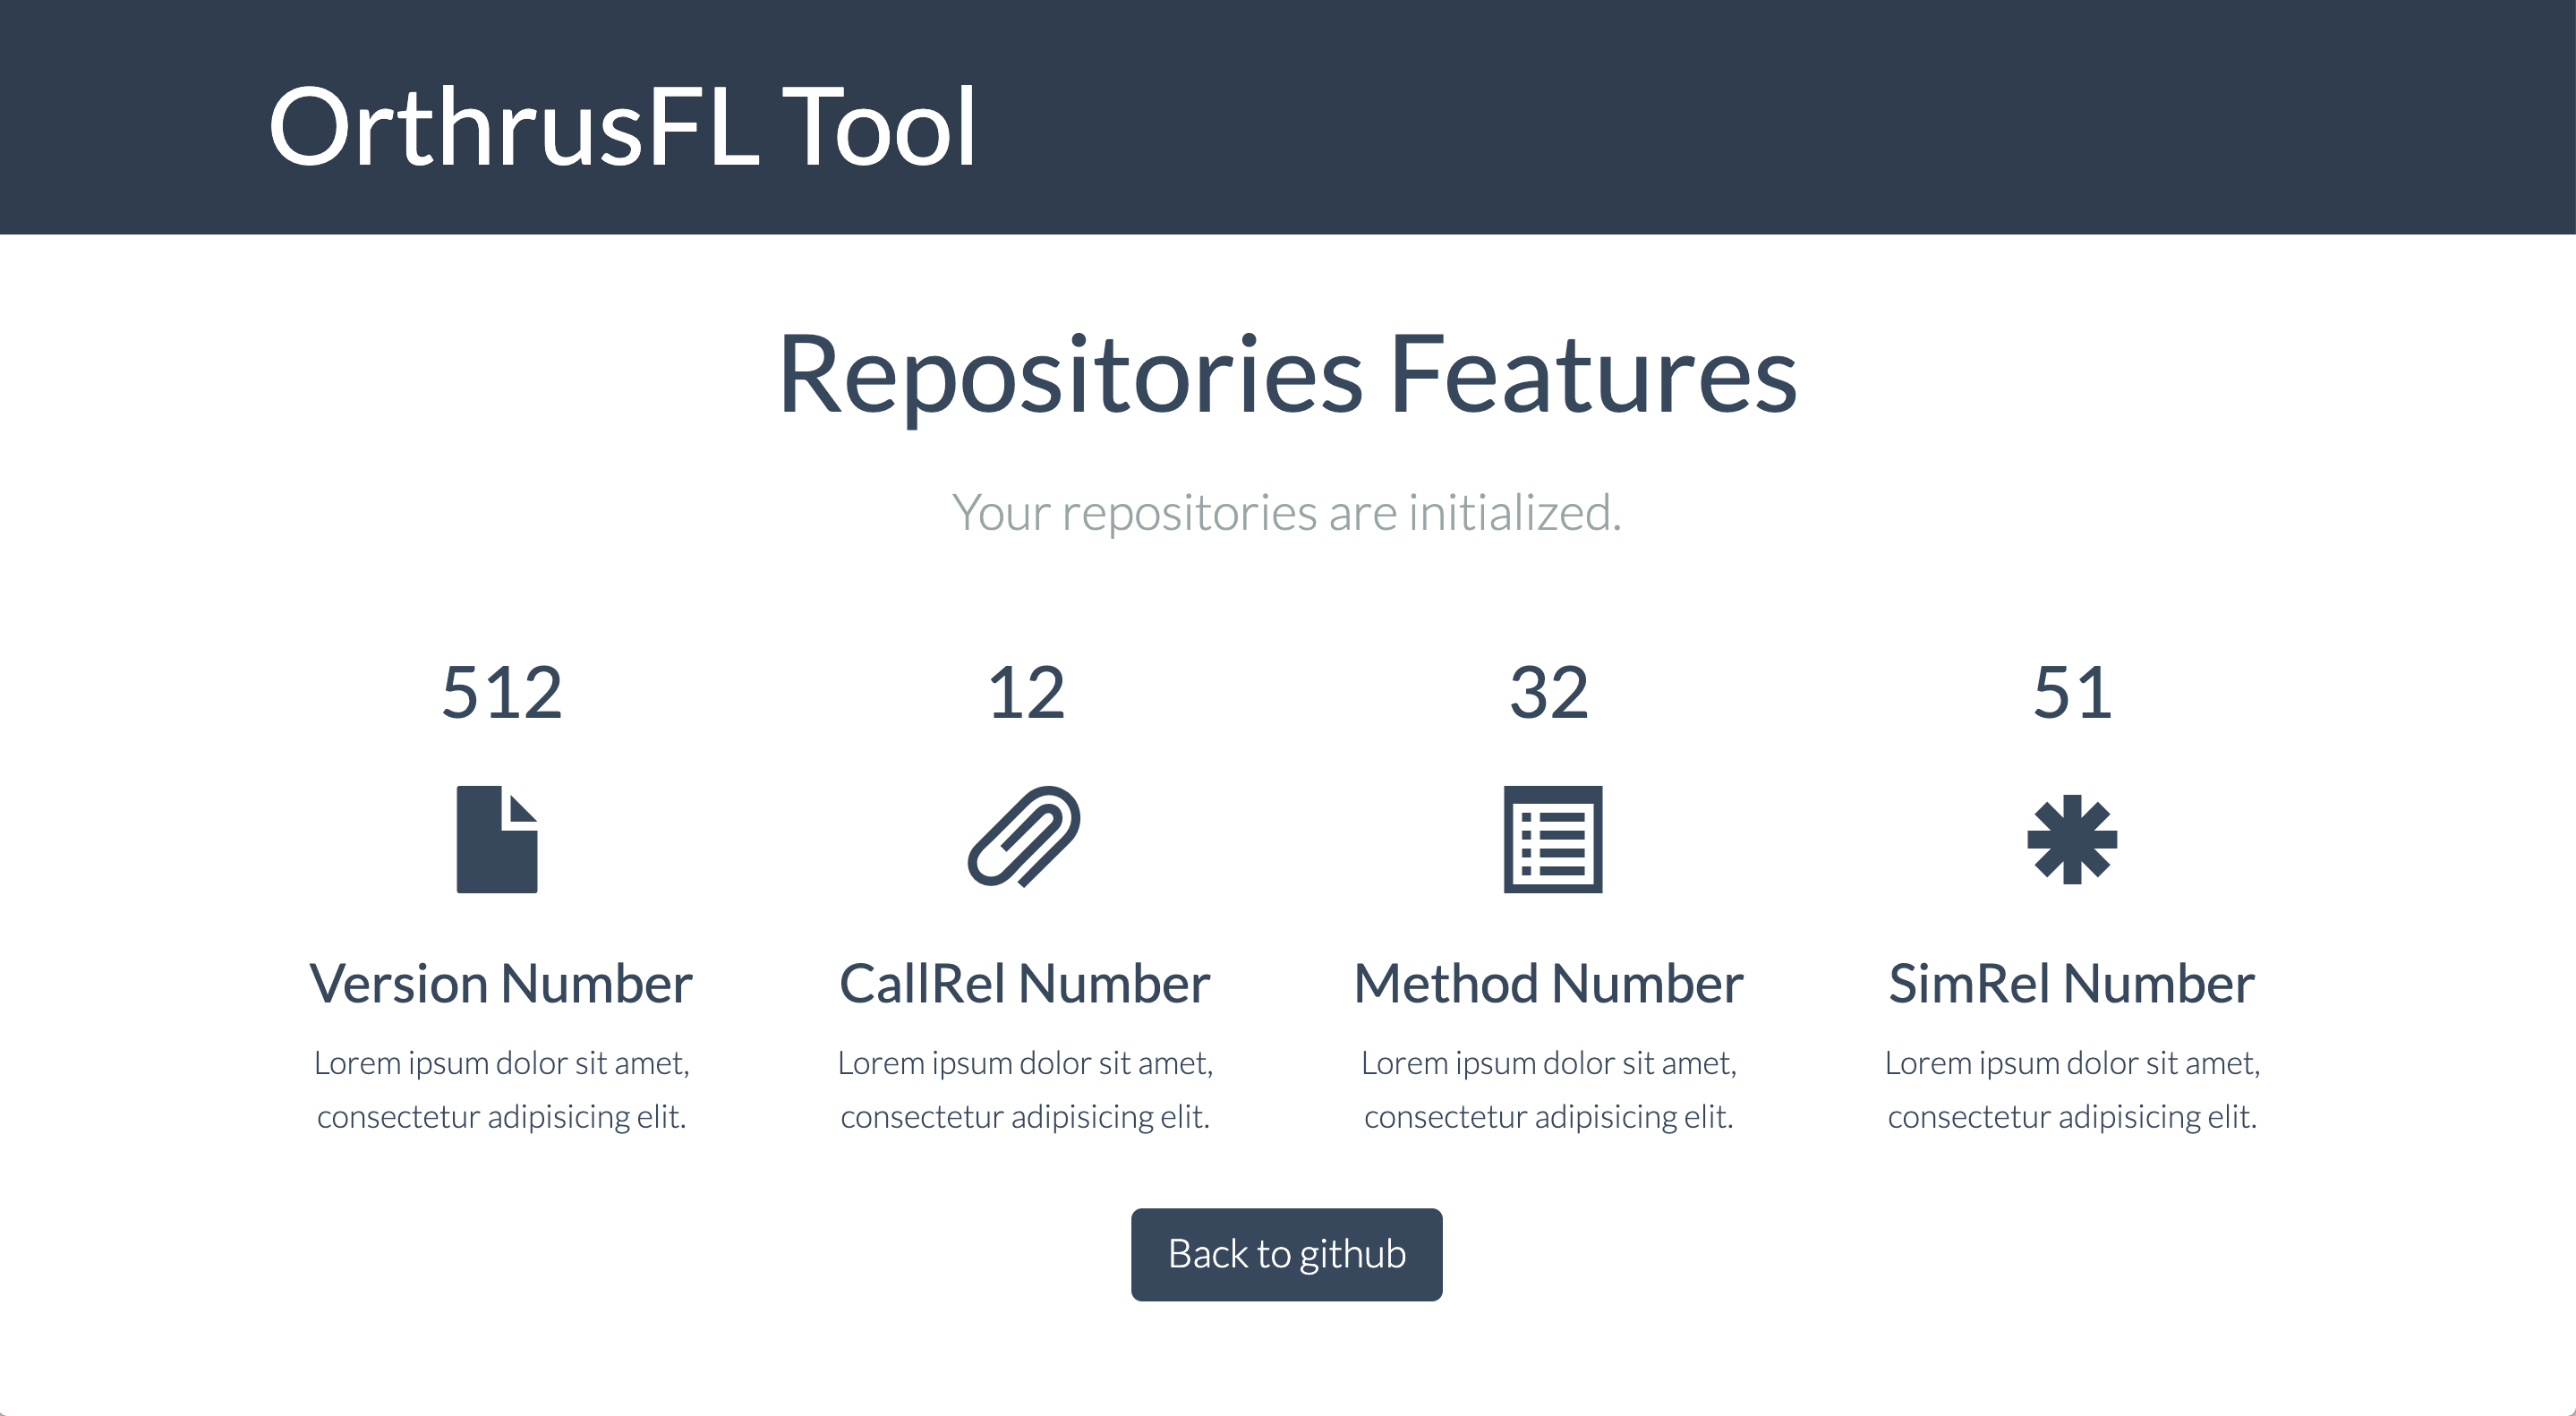Select the CallRel Number heading
Screen dimensions: 2576x1416
coord(1025,984)
